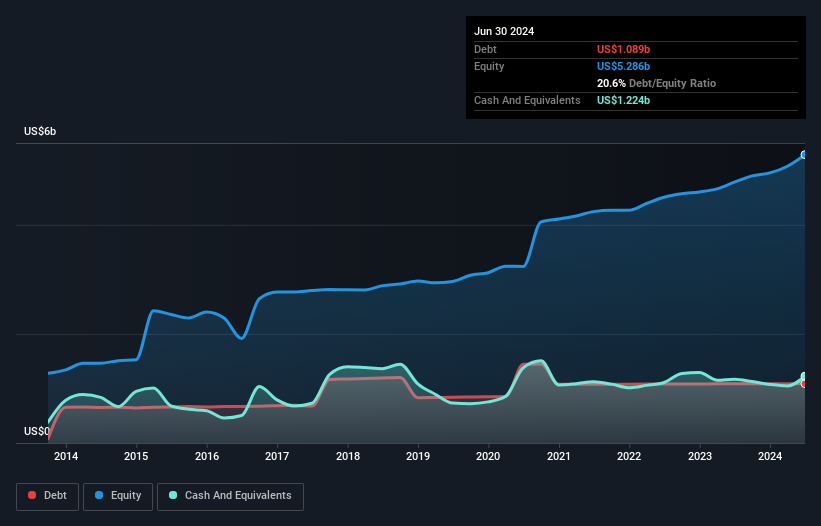
Task: Click the 2015 x-axis label
Action: [x=136, y=456]
